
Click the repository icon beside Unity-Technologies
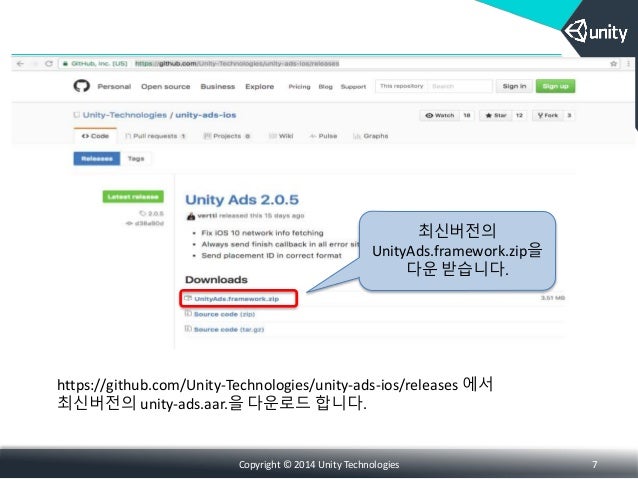76,115
